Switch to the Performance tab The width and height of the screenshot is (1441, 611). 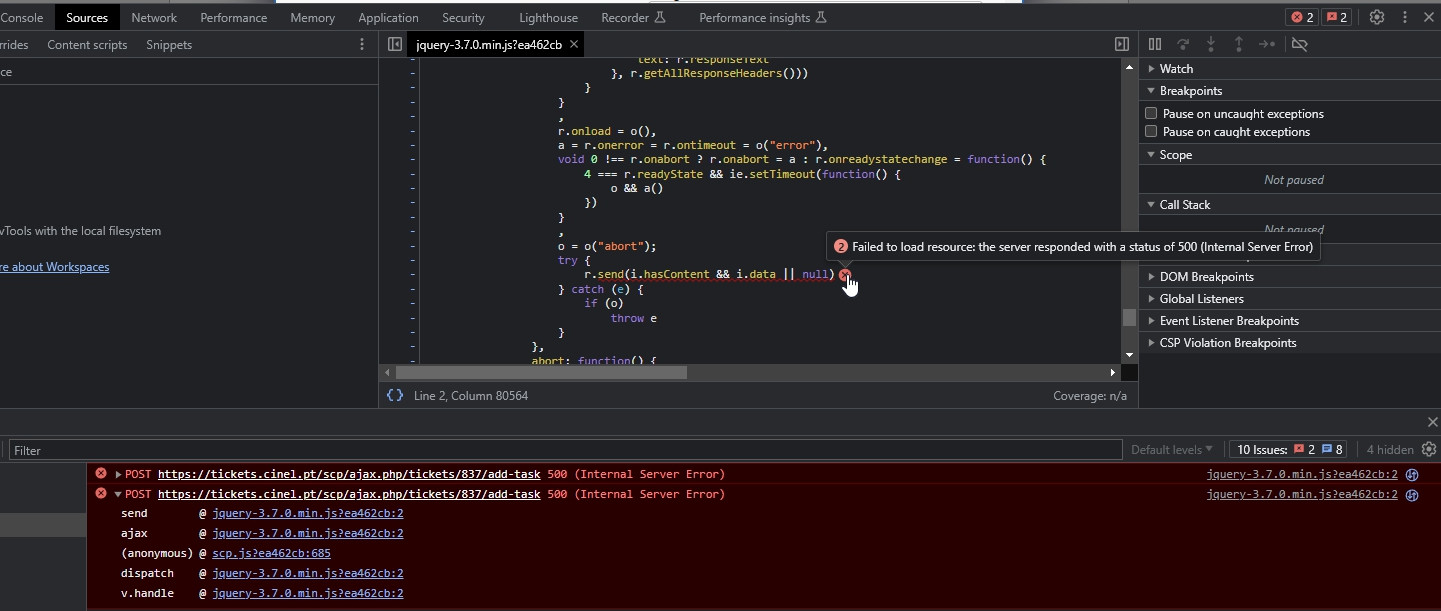point(234,17)
